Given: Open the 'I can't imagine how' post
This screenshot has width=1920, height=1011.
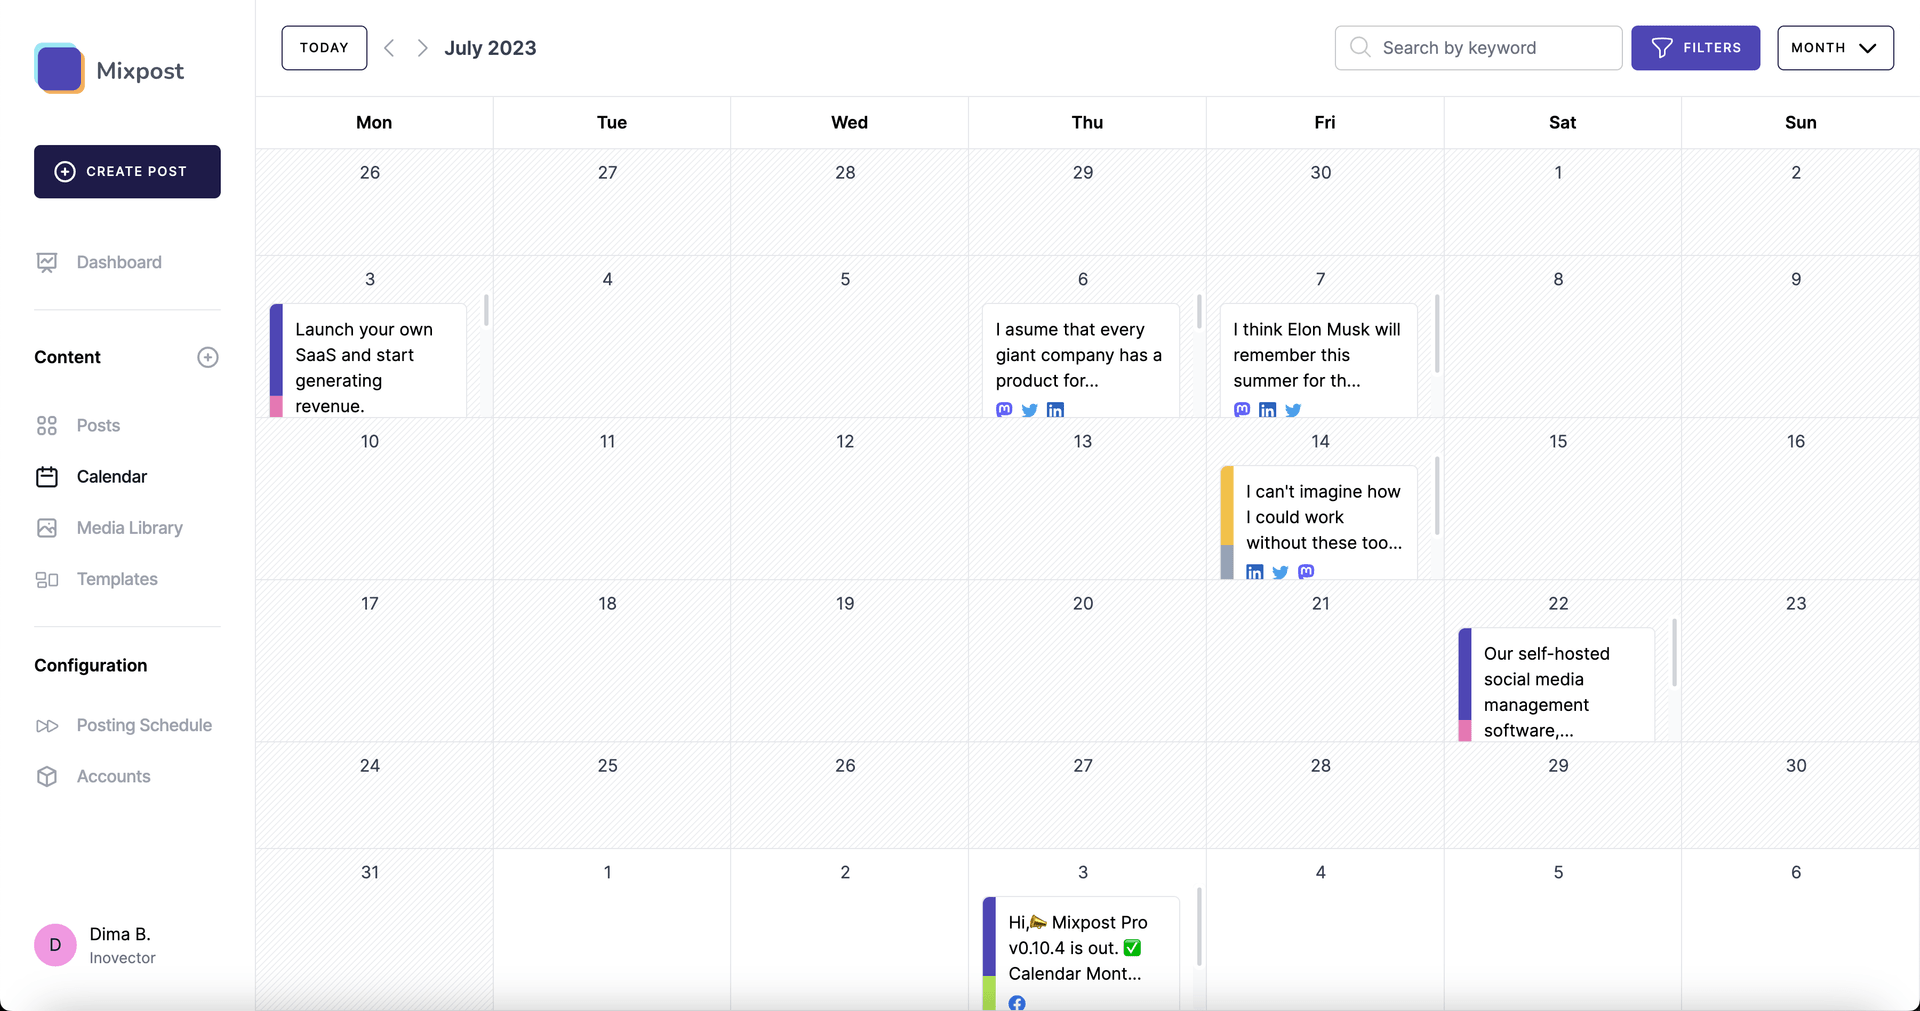Looking at the screenshot, I should click(1318, 523).
